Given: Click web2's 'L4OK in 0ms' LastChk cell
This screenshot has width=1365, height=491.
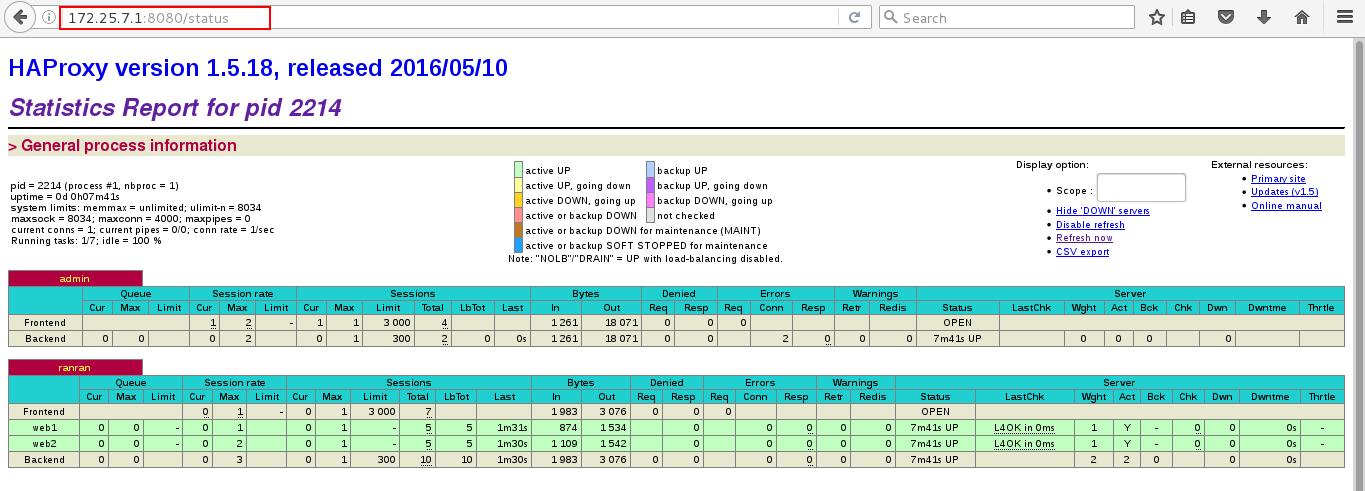Looking at the screenshot, I should click(x=1024, y=443).
